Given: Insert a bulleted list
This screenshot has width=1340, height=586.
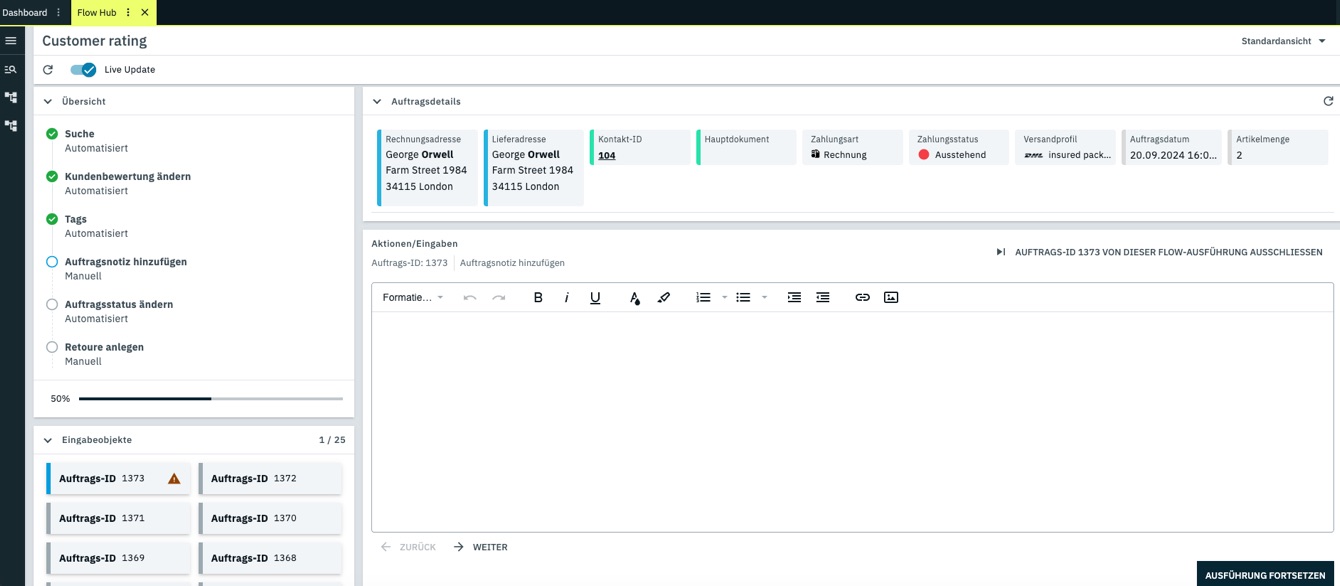Looking at the screenshot, I should (743, 297).
